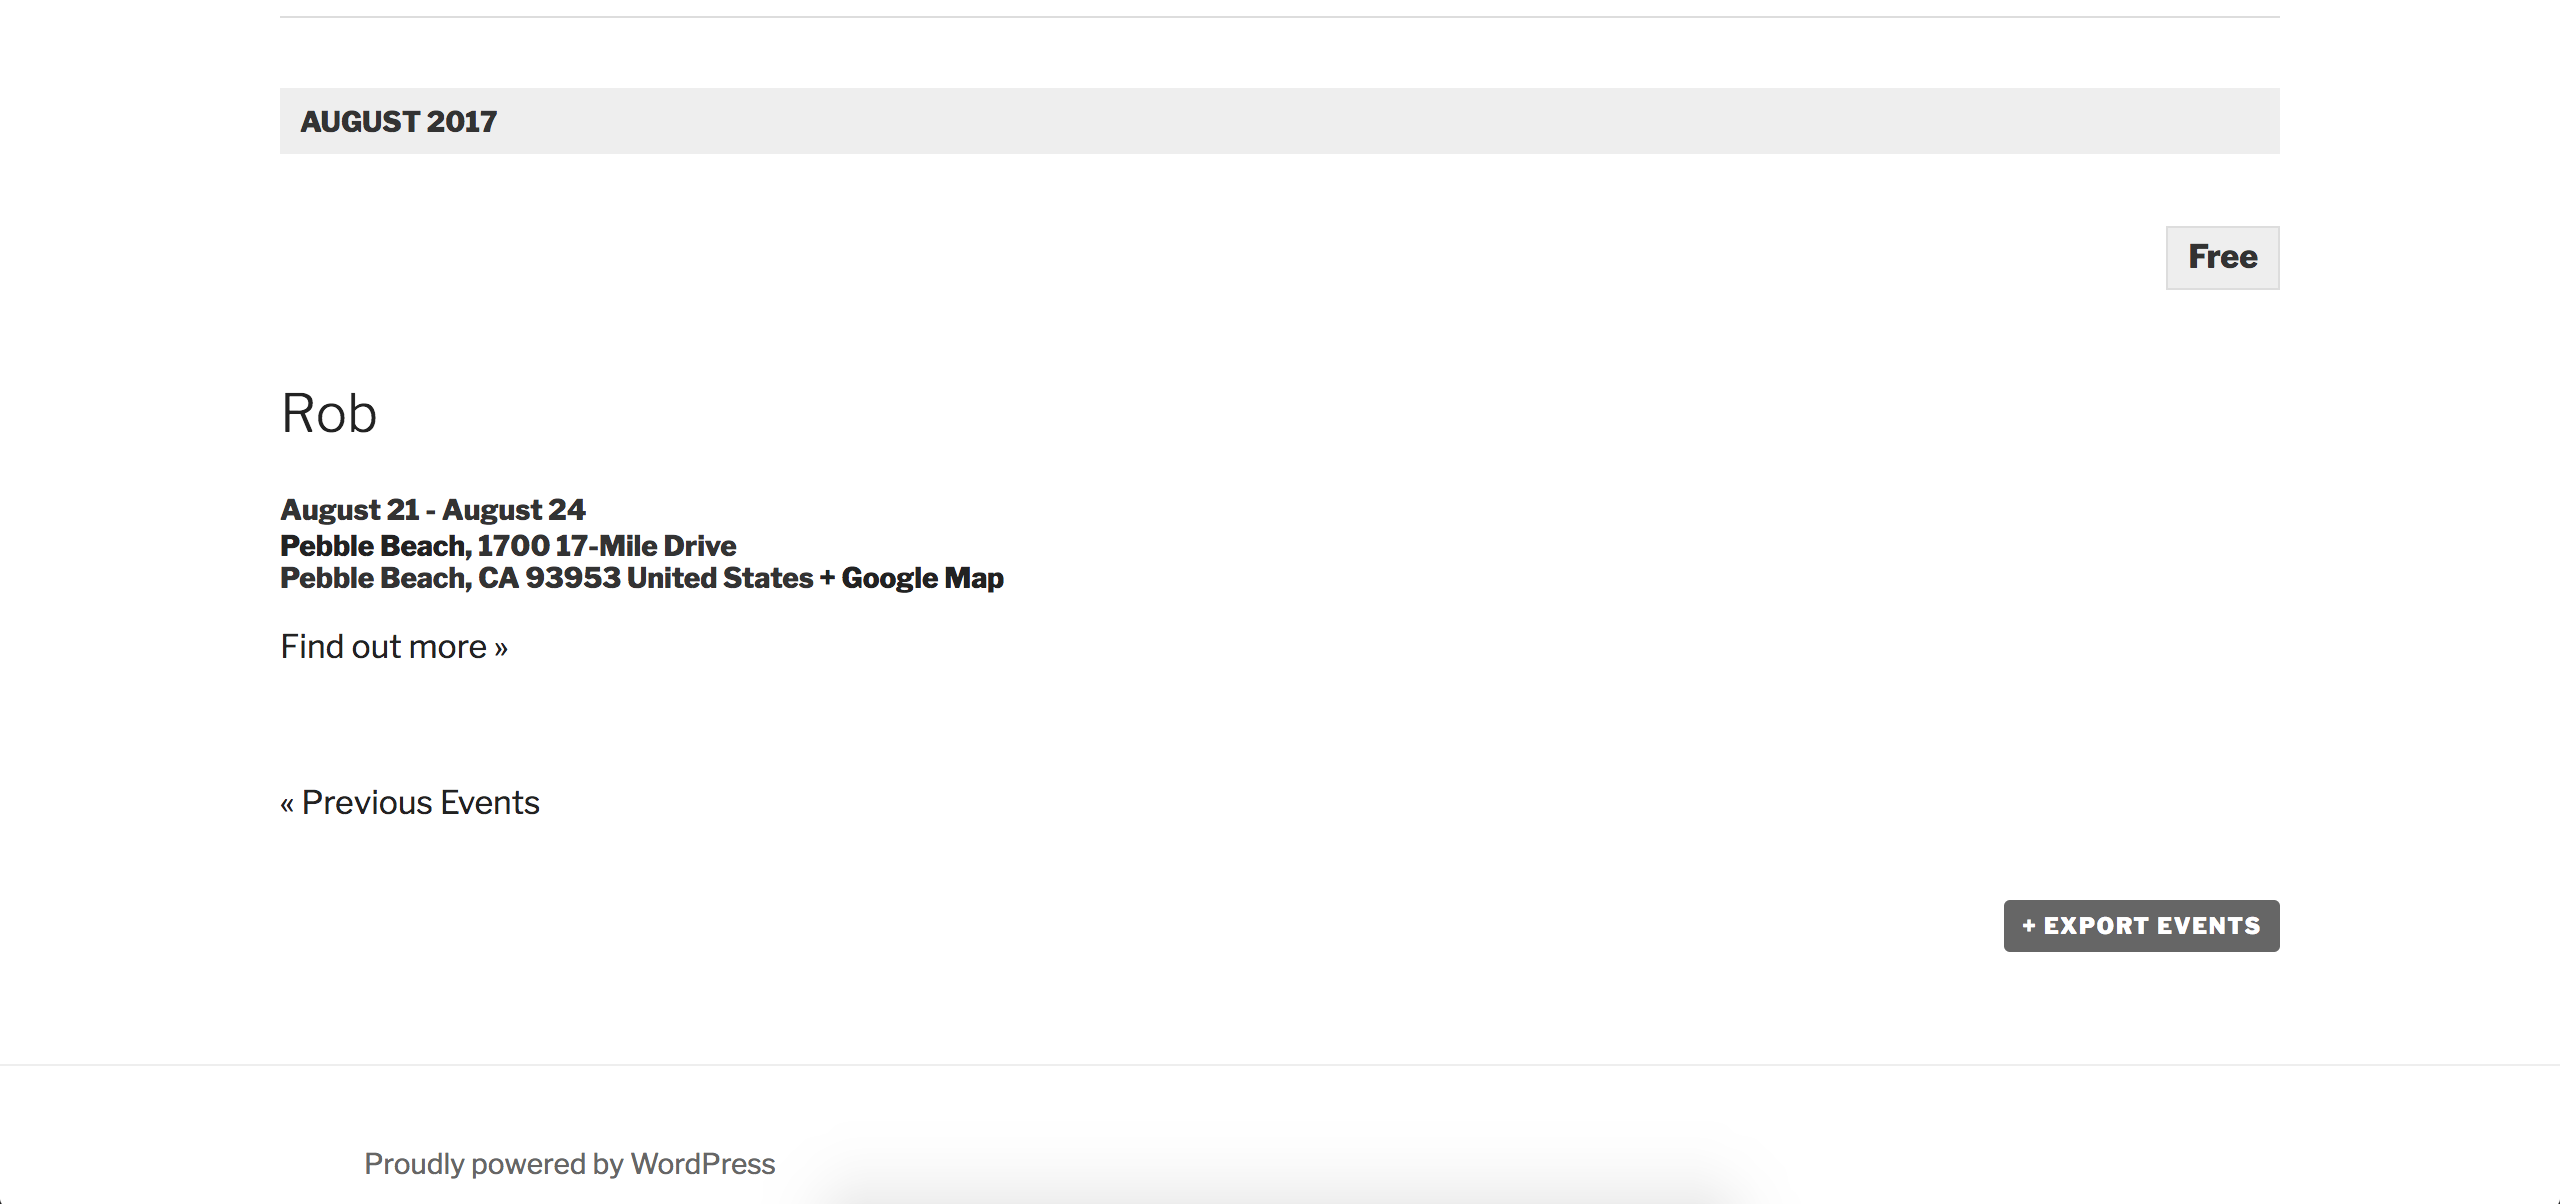The width and height of the screenshot is (2560, 1204).
Task: Click the Find out more link
Action: [x=383, y=647]
